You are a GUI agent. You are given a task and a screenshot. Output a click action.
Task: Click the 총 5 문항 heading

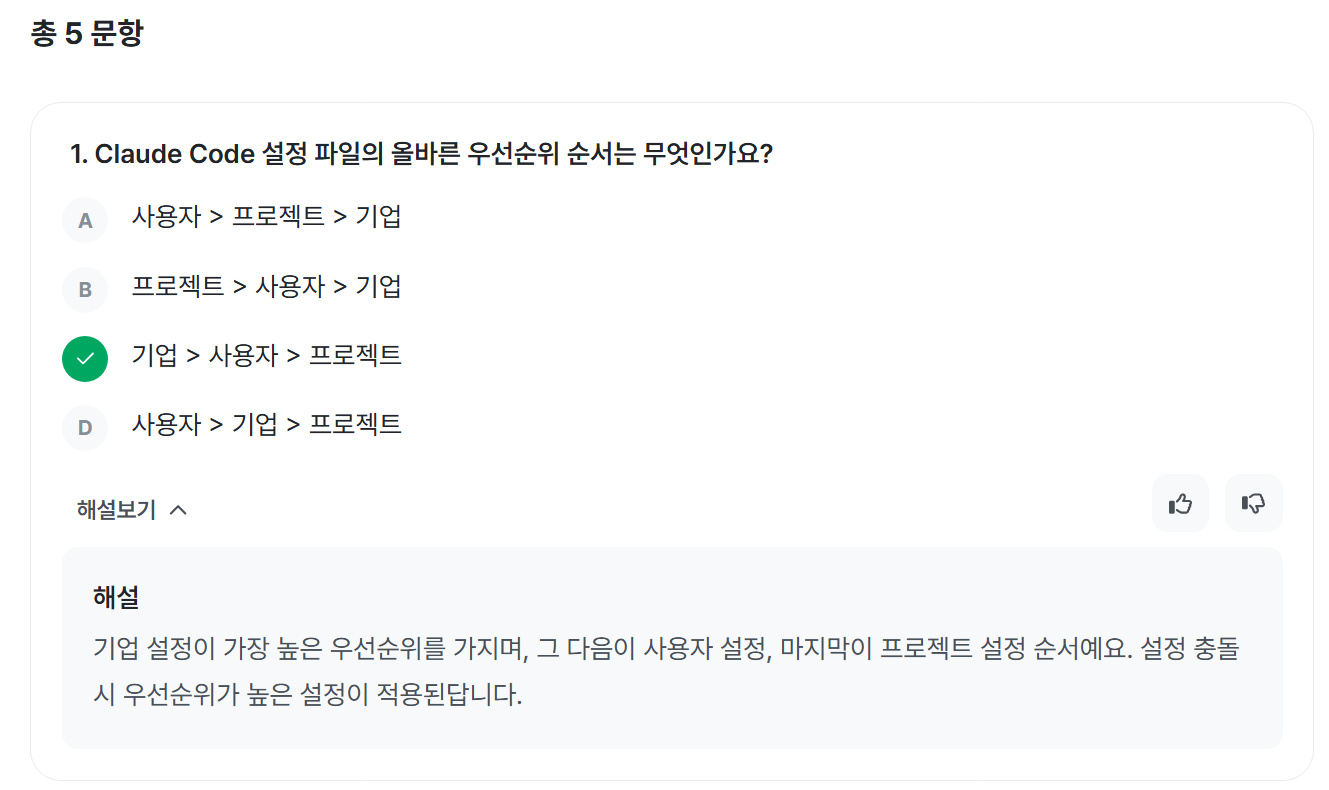pyautogui.click(x=87, y=34)
